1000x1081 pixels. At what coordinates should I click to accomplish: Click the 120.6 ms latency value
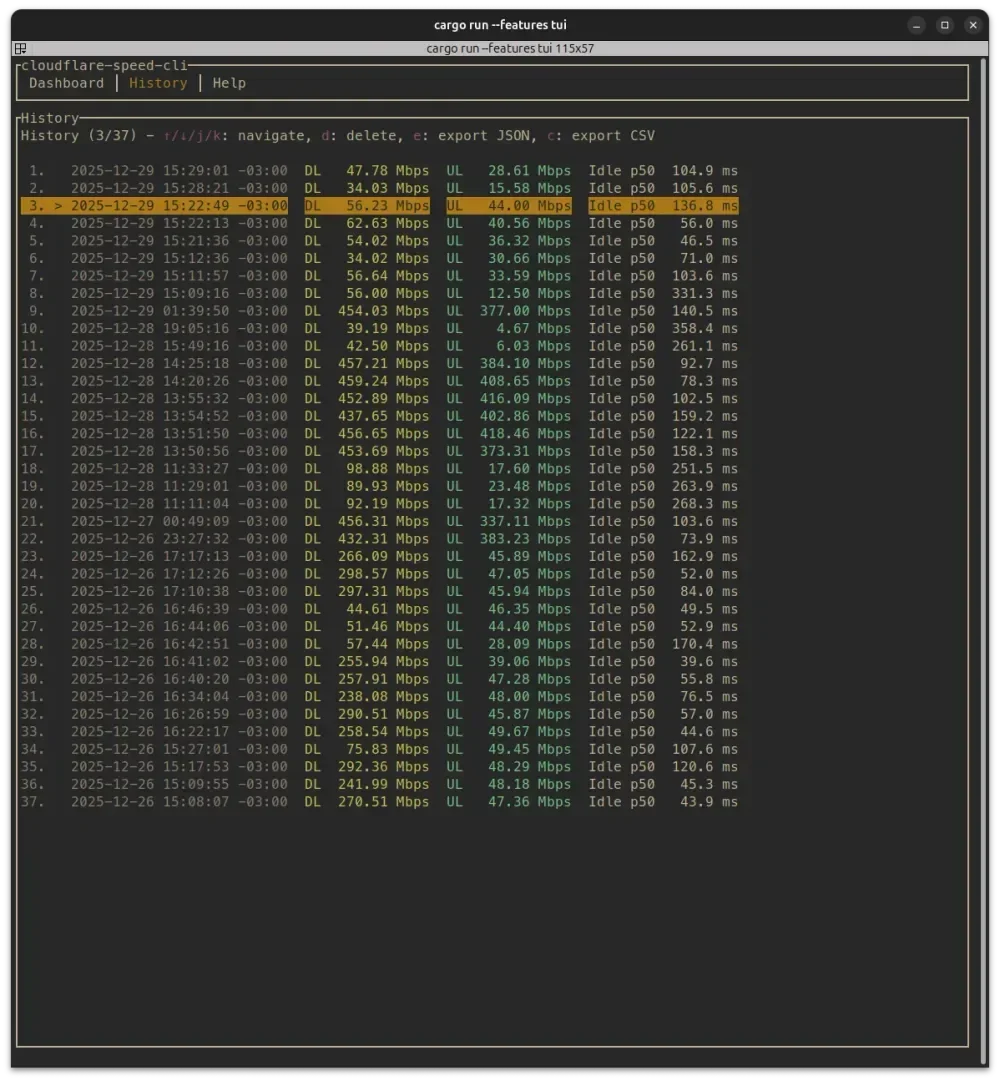(705, 767)
